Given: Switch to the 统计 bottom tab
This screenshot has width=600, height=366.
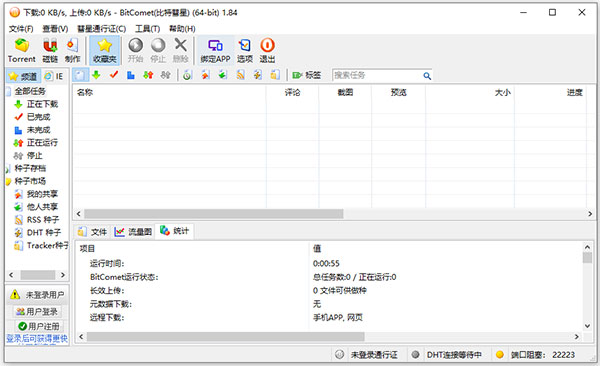Looking at the screenshot, I should click(x=174, y=231).
